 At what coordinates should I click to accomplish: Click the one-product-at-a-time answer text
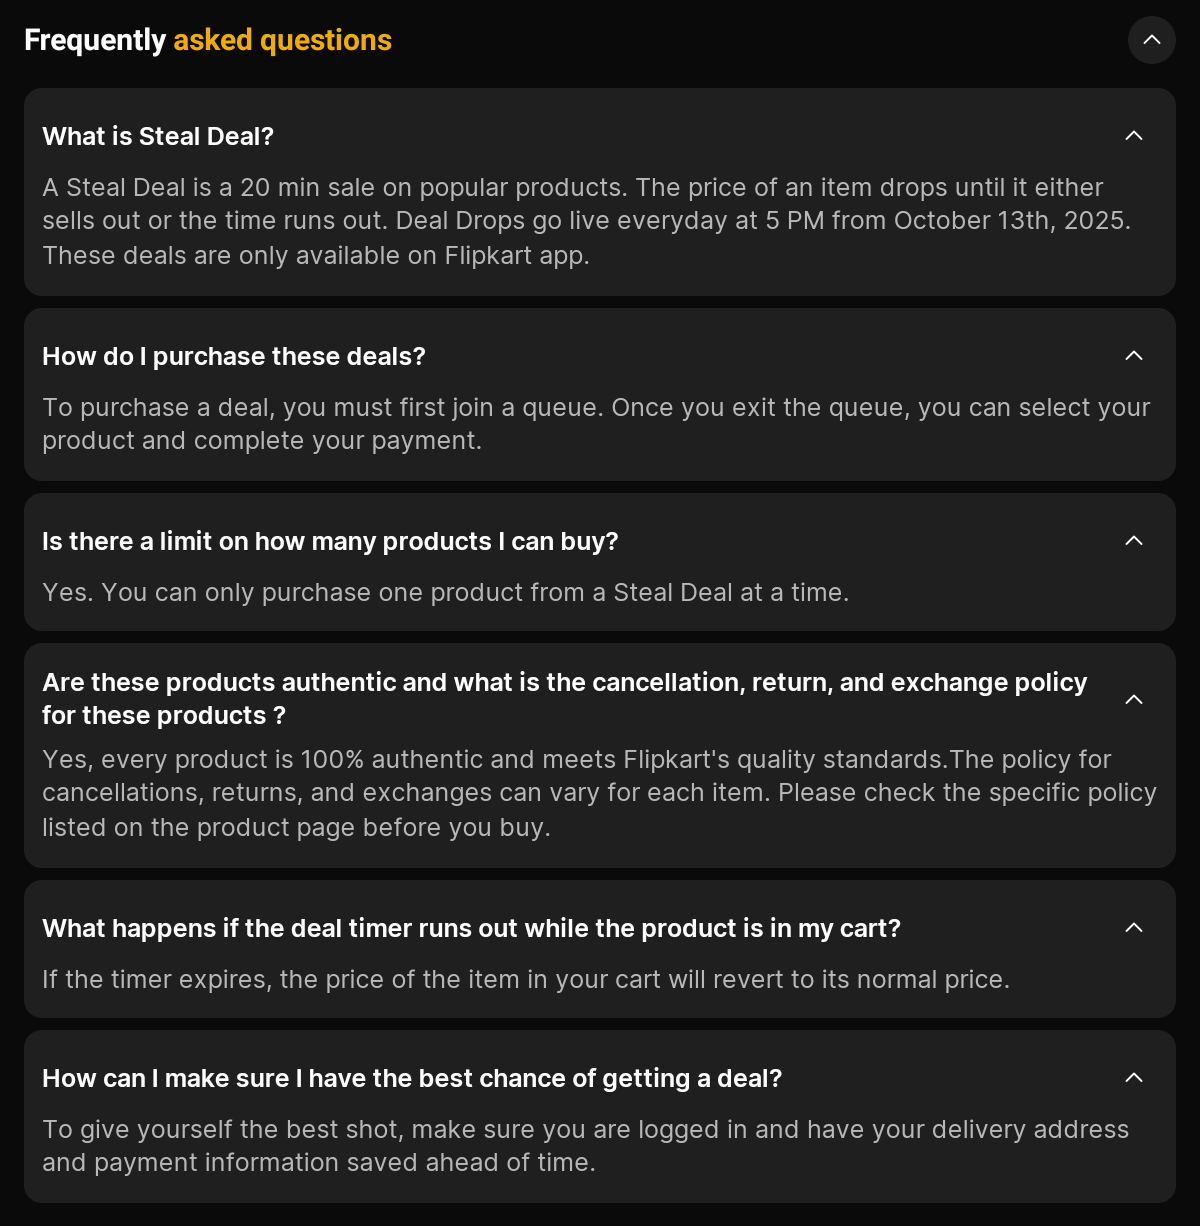pyautogui.click(x=445, y=592)
